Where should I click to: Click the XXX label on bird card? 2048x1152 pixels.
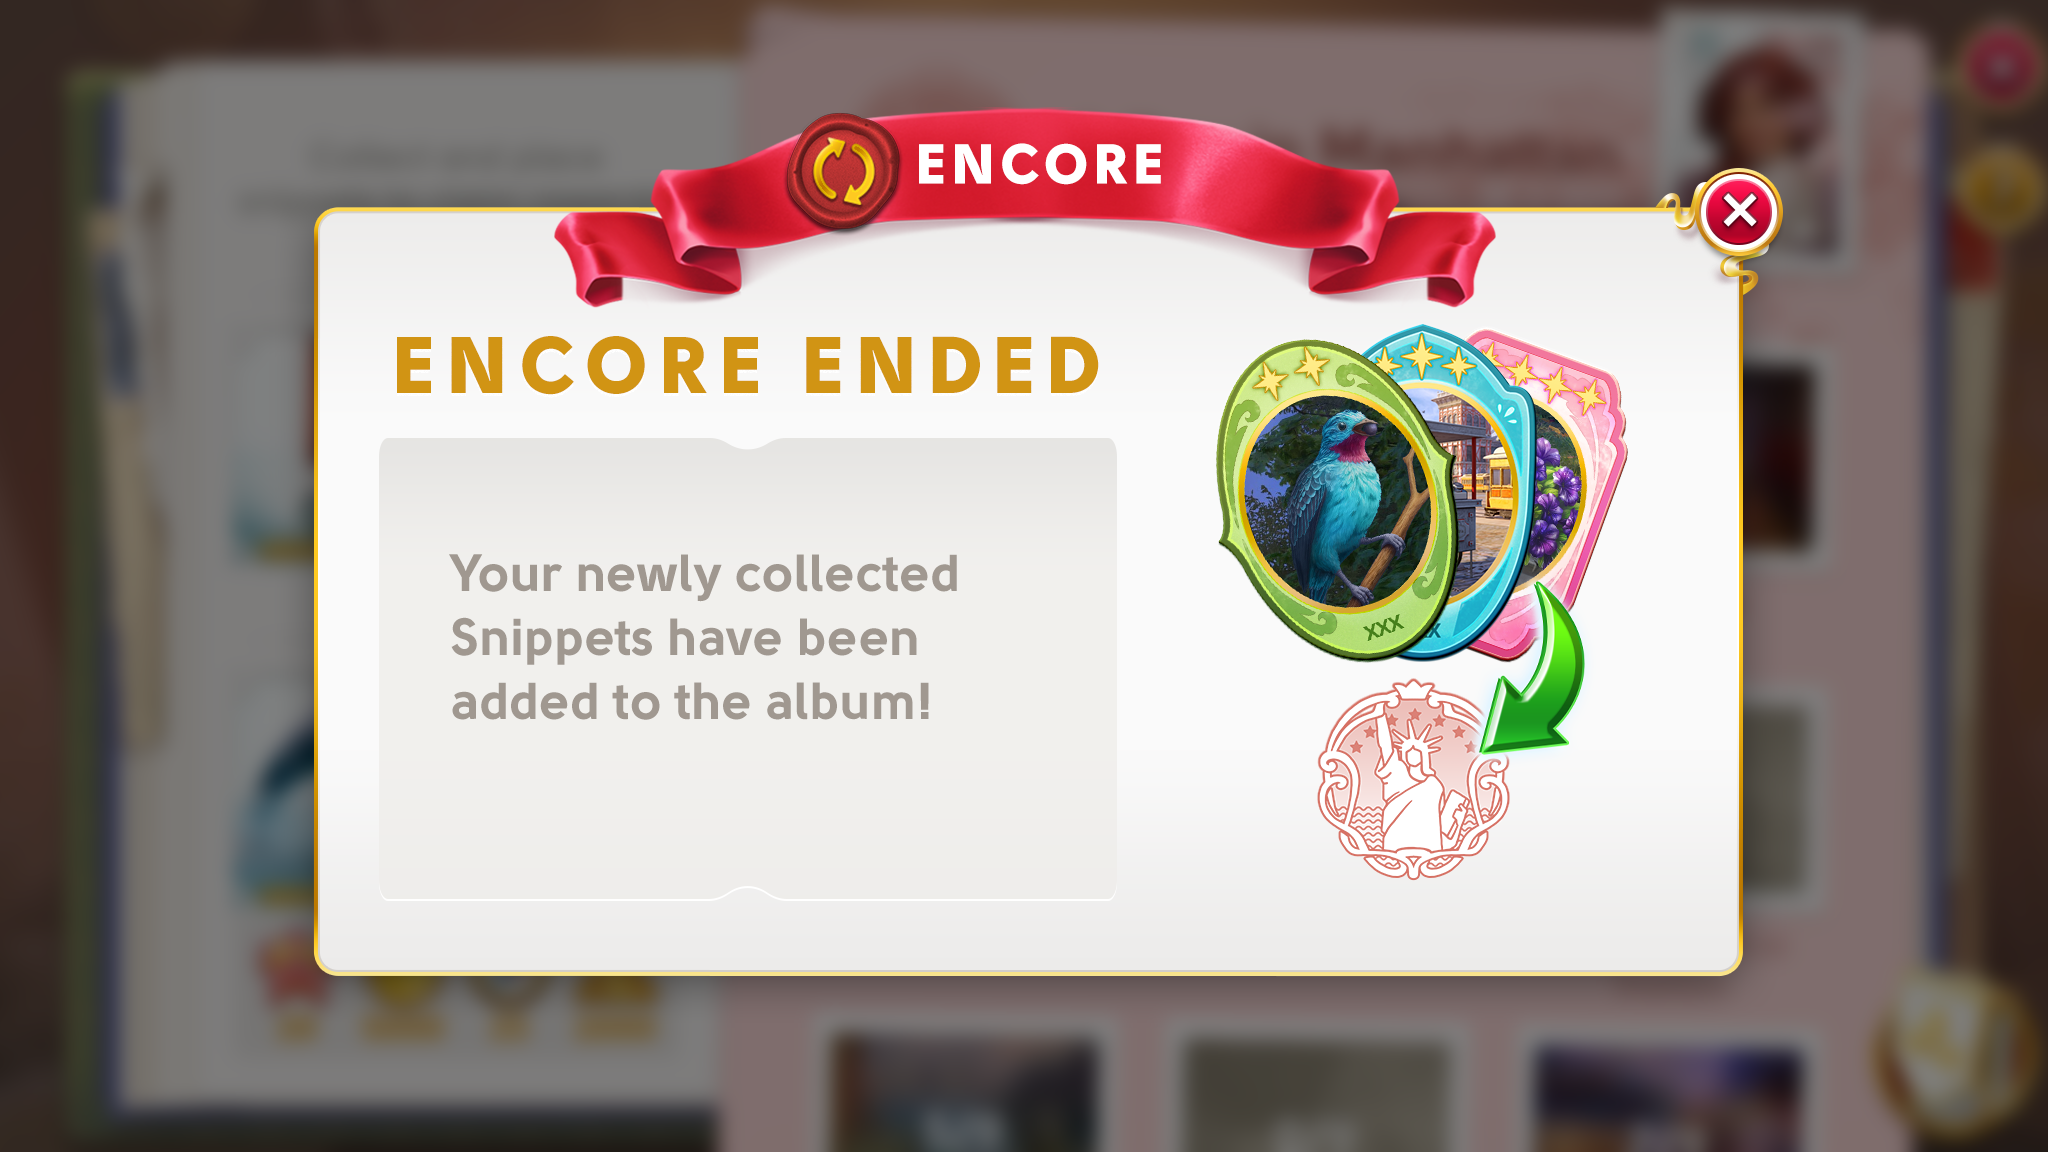1384,628
